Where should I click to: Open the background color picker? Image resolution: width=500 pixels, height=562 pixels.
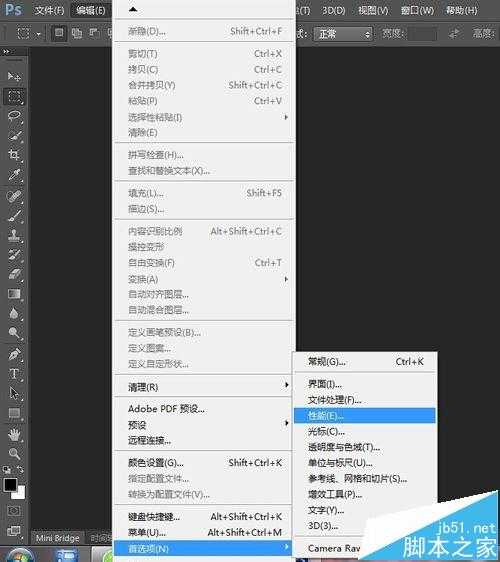21,494
